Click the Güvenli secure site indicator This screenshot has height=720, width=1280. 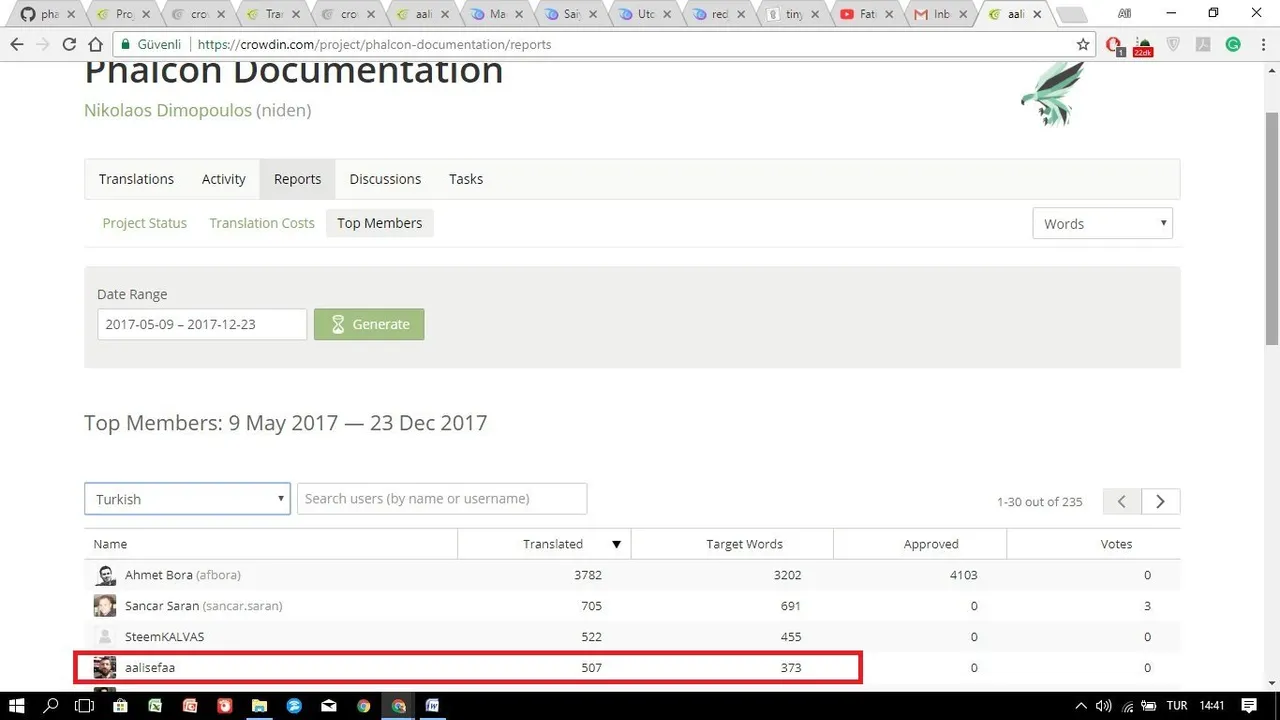click(x=150, y=45)
